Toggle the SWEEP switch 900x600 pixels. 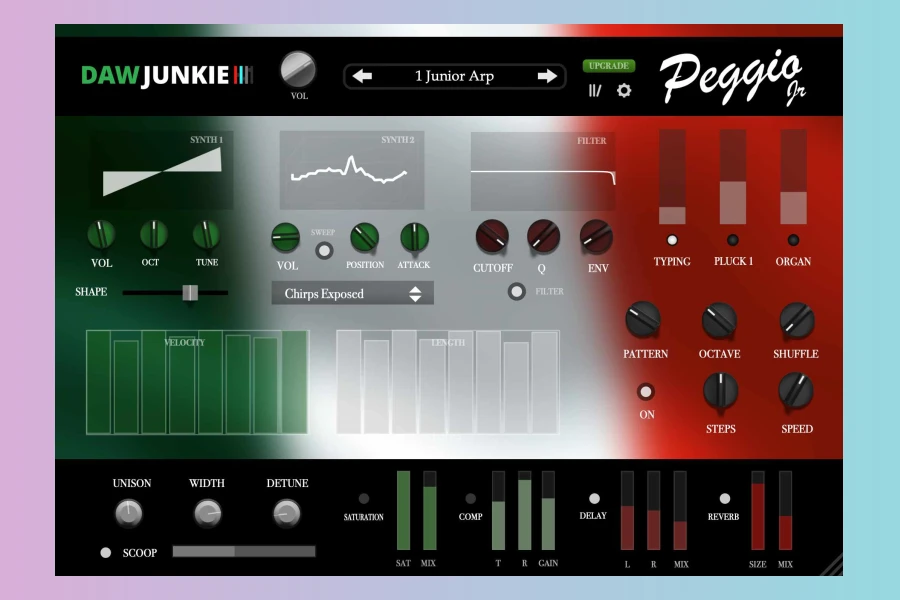[324, 250]
